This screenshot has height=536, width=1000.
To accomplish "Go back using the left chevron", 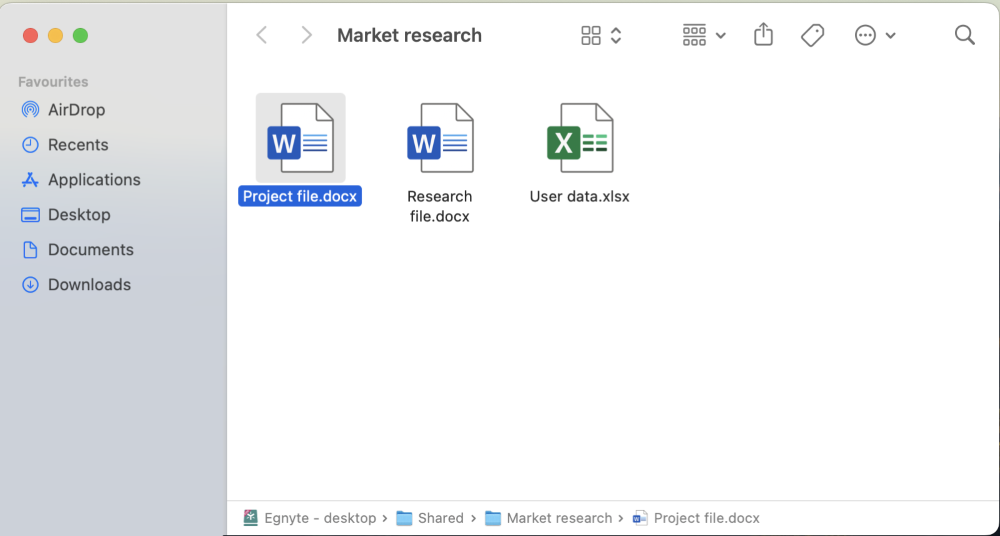I will 262,35.
